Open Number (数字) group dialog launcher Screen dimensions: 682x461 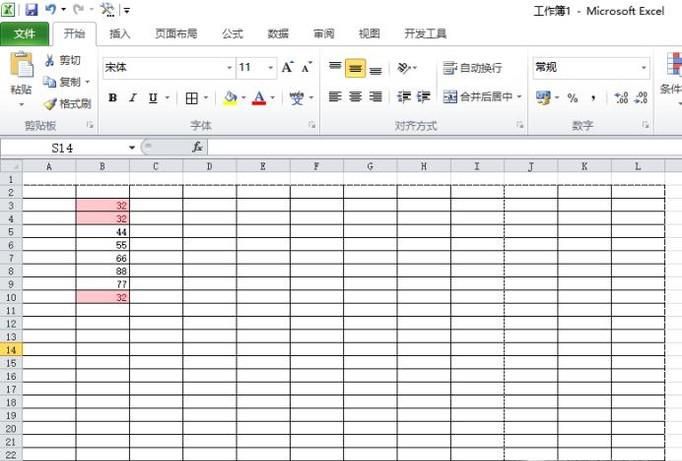645,125
